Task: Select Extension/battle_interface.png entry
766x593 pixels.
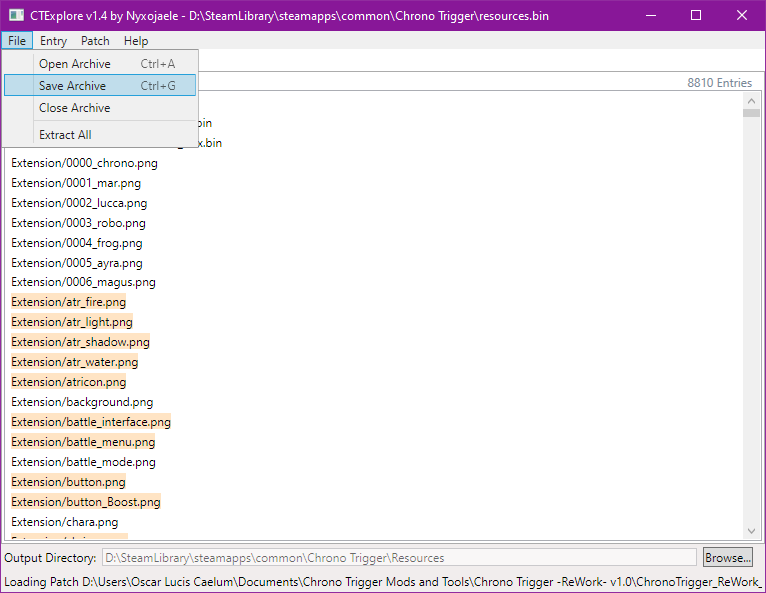Action: 91,422
